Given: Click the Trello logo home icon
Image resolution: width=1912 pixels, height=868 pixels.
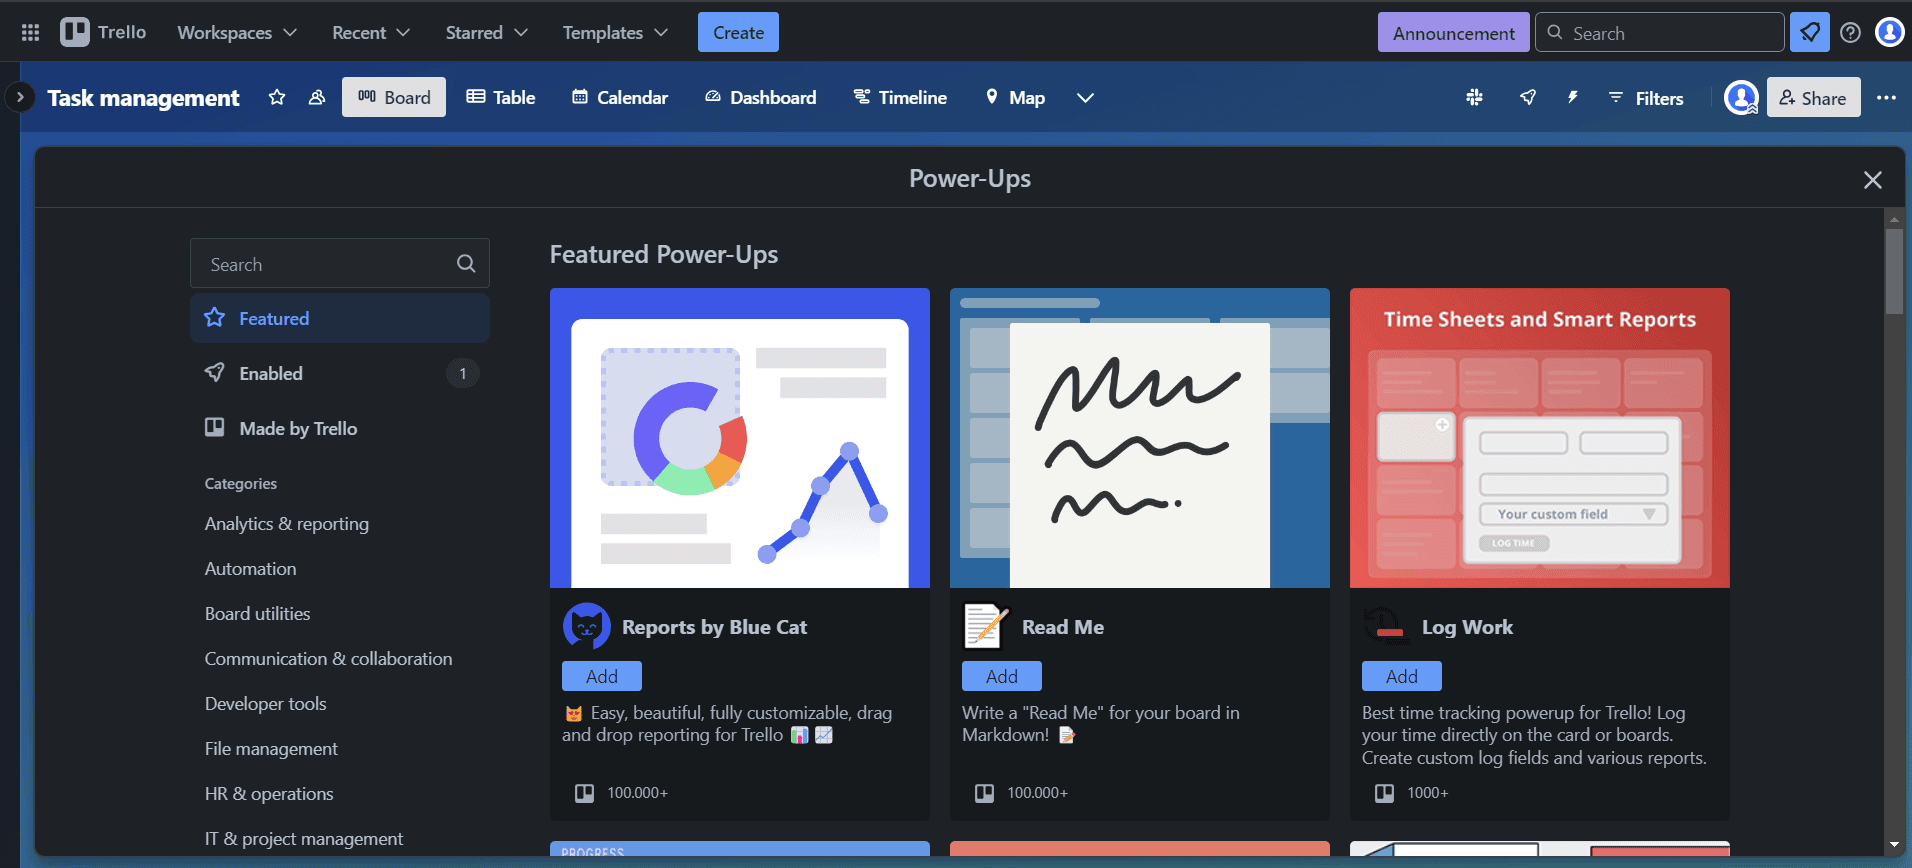Looking at the screenshot, I should click(103, 32).
